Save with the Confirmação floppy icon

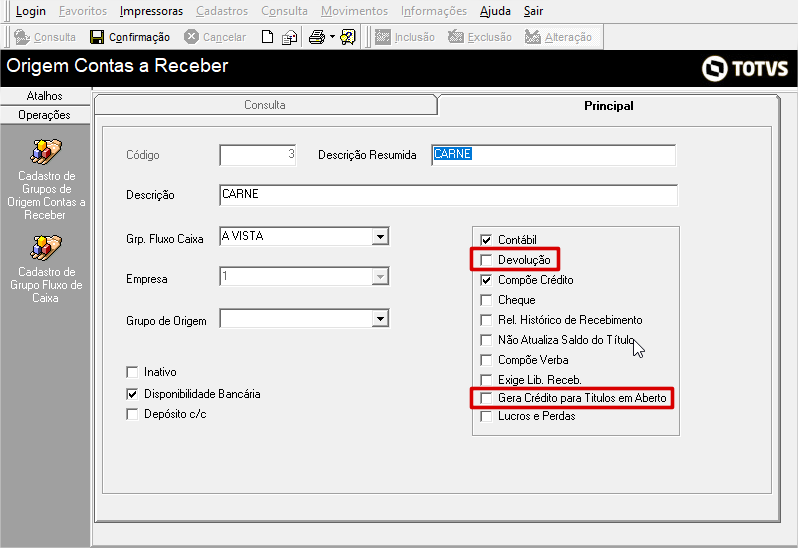(x=97, y=37)
